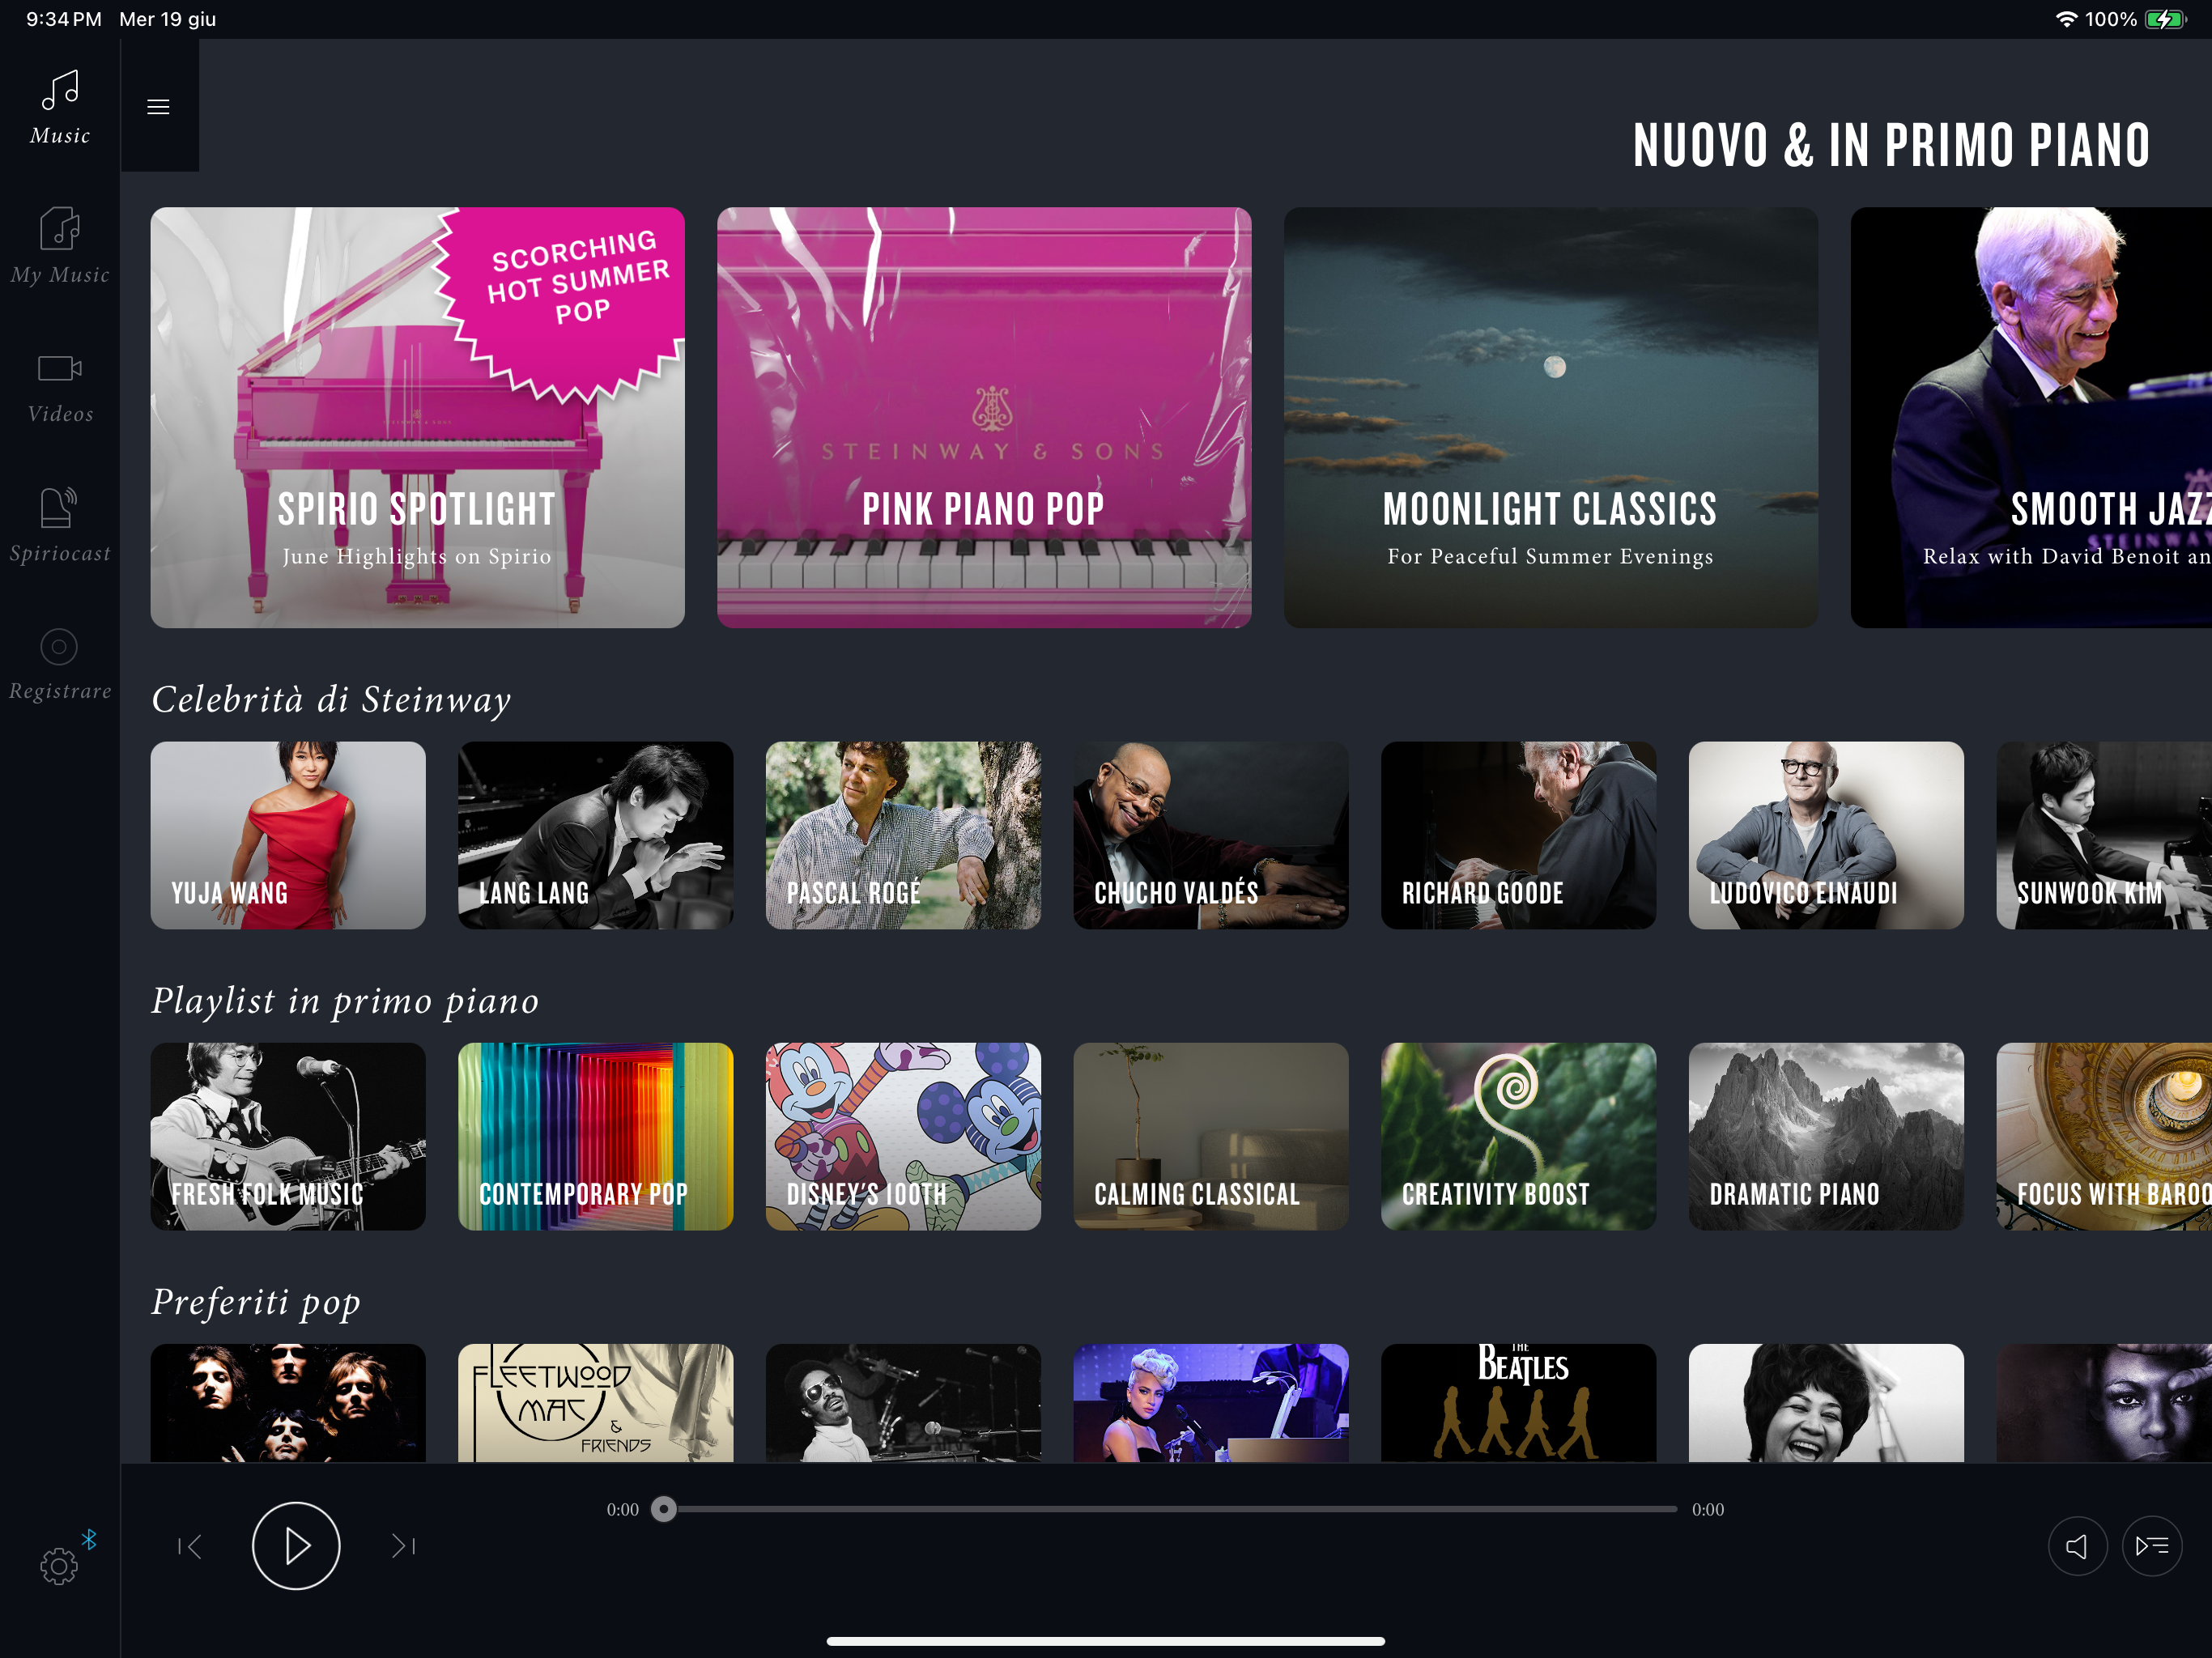The height and width of the screenshot is (1658, 2212).
Task: Open Fresh Folk Music playlist
Action: coord(288,1136)
